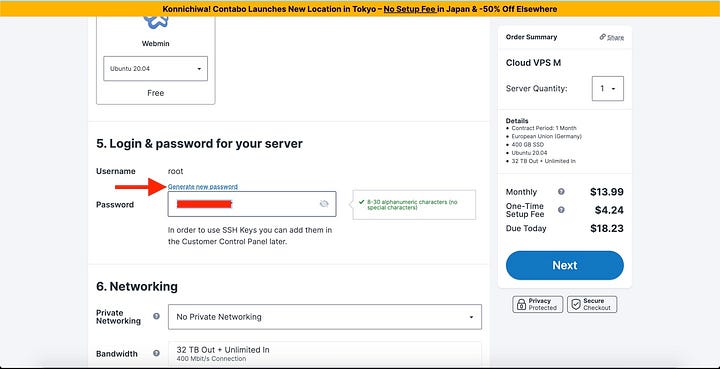This screenshot has height=369, width=720.
Task: Click the Share link icon
Action: (602, 37)
